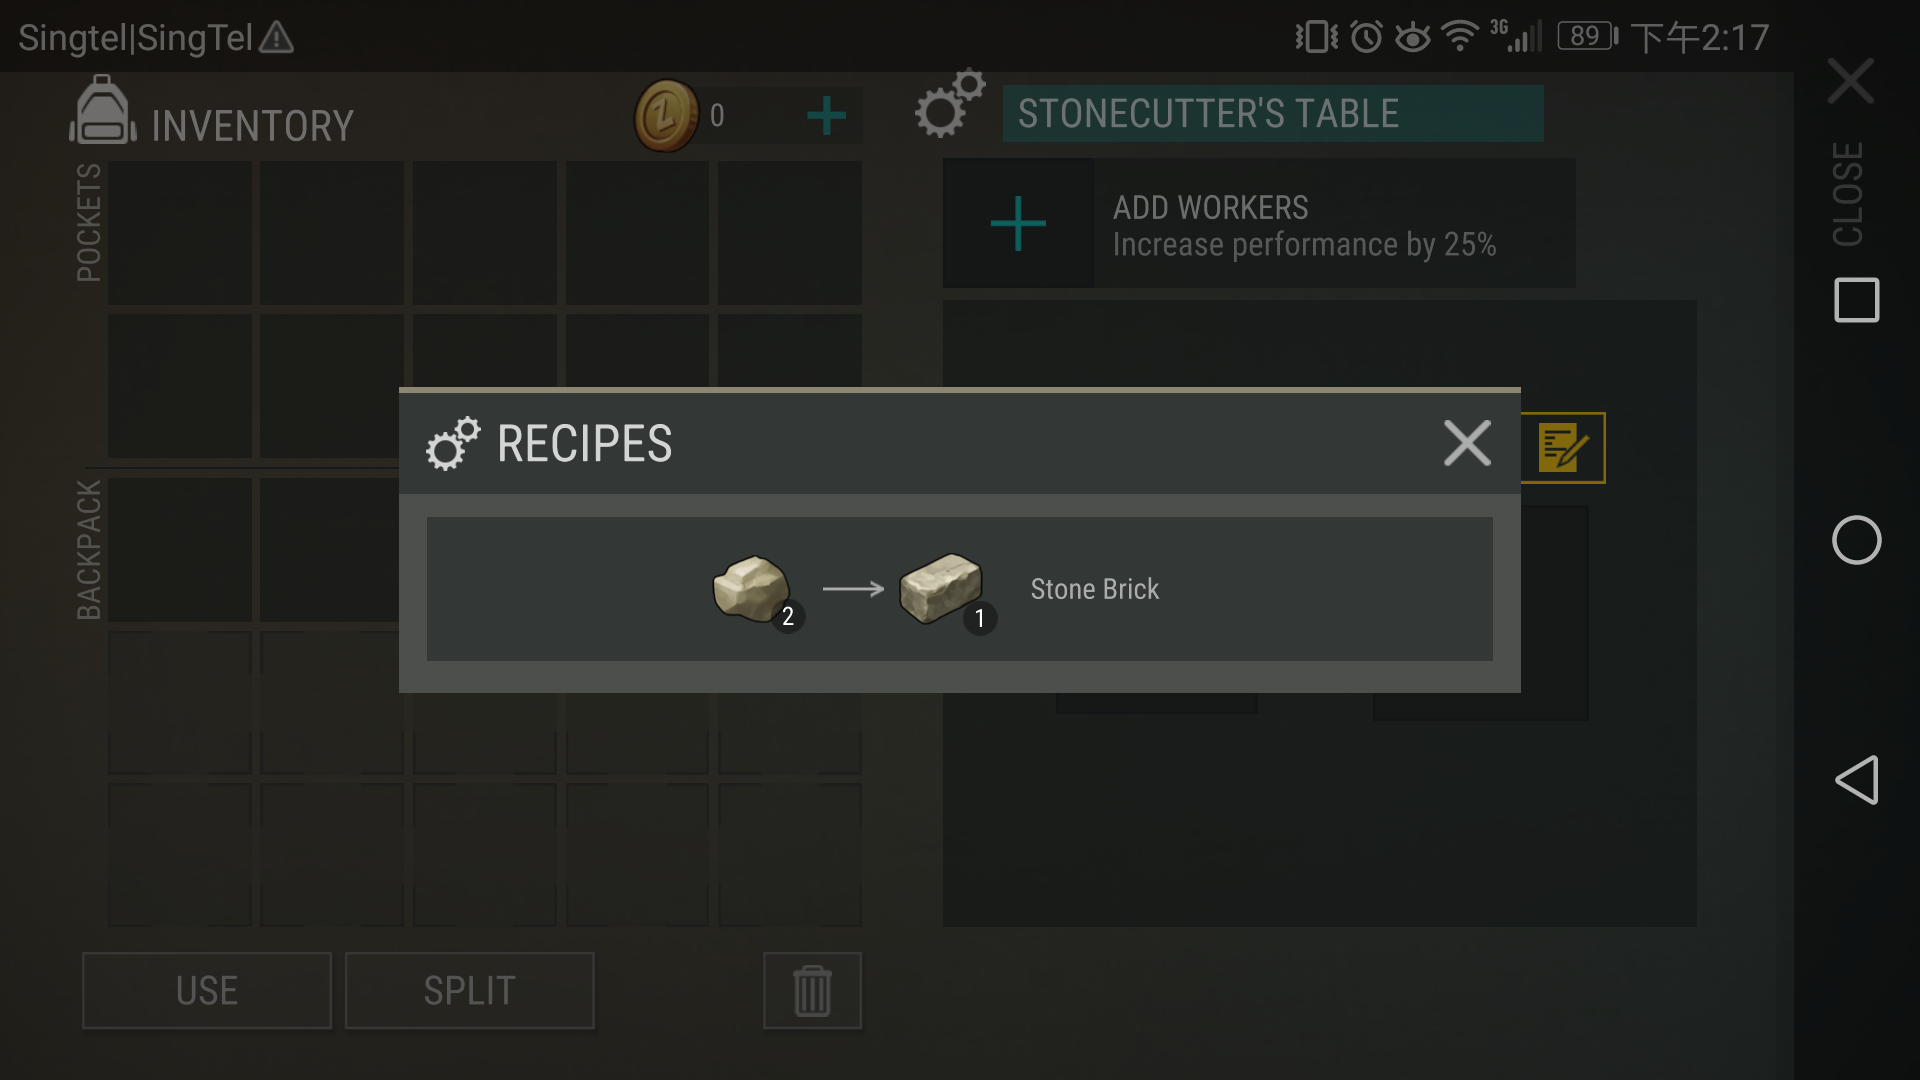Select the Stone Brick recipe row
The image size is (1920, 1080).
point(960,589)
